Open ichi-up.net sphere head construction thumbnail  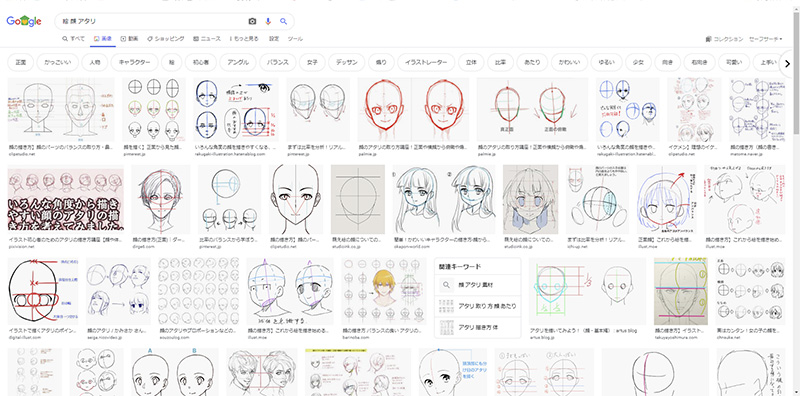597,200
